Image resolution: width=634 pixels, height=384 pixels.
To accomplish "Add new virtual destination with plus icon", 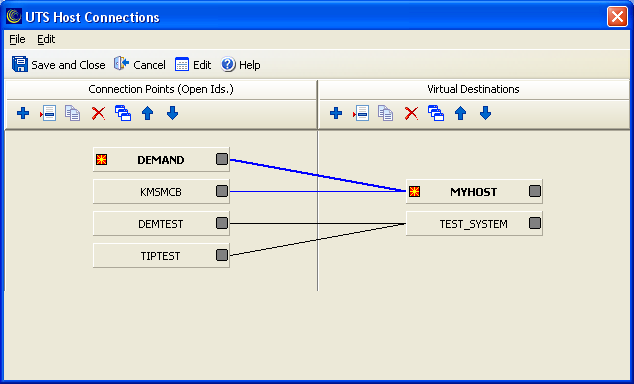I will (336, 113).
